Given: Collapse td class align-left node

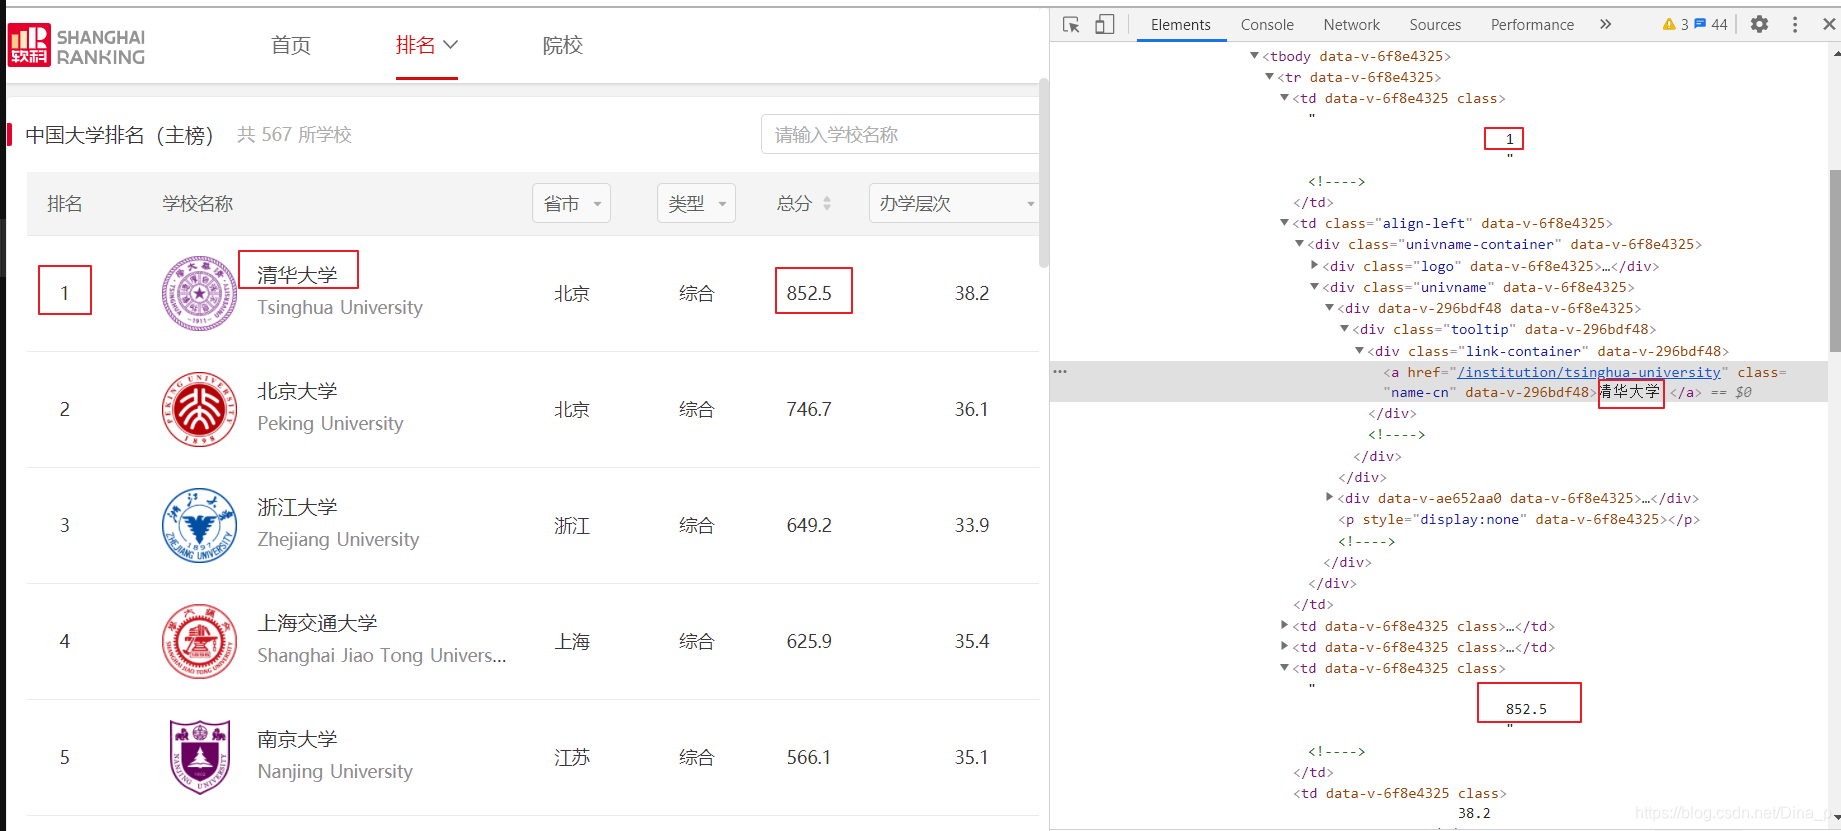Looking at the screenshot, I should 1284,223.
